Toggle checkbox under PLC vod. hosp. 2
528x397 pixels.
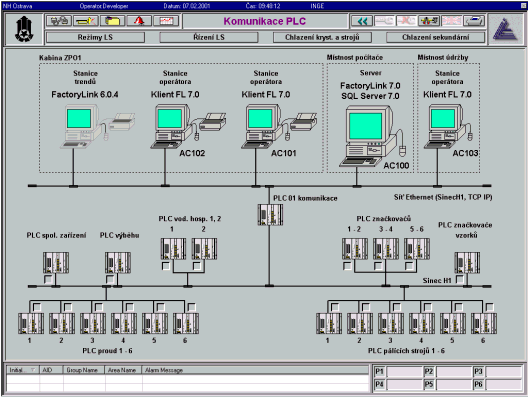click(197, 266)
